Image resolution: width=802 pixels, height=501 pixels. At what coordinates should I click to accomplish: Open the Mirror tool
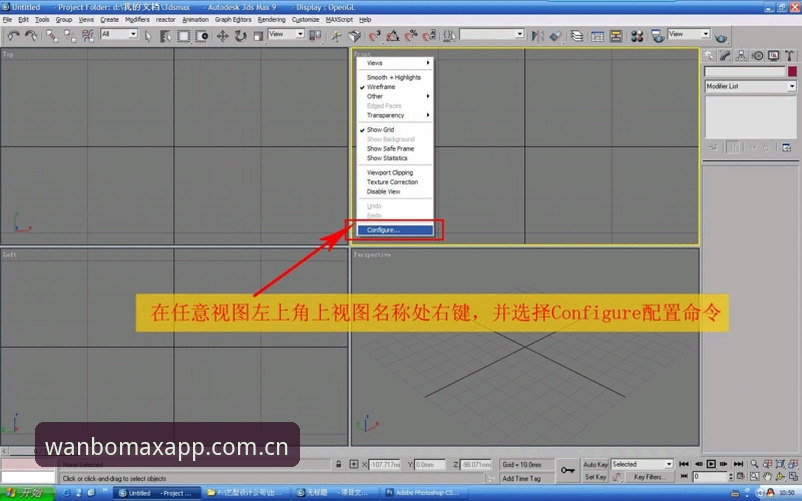(x=537, y=36)
